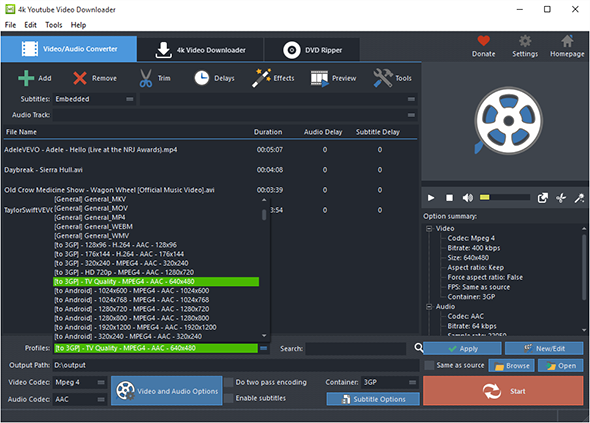The image size is (590, 423).
Task: Toggle Enable subtitles checkbox
Action: pos(228,398)
